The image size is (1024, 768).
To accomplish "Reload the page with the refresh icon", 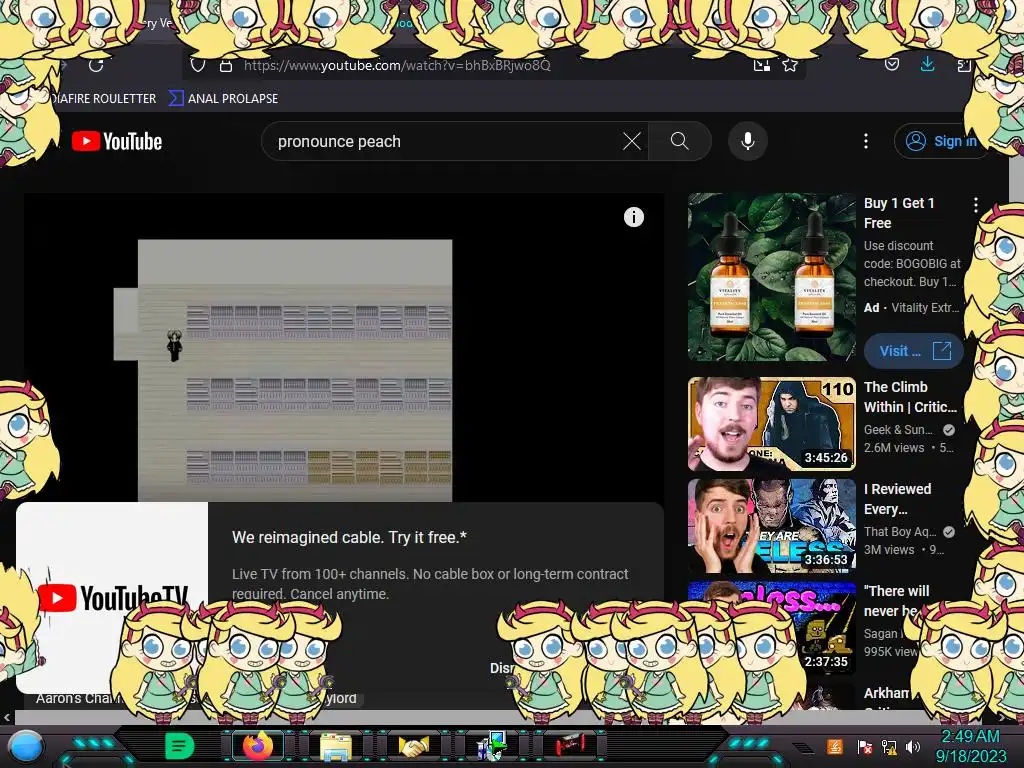I will [96, 65].
